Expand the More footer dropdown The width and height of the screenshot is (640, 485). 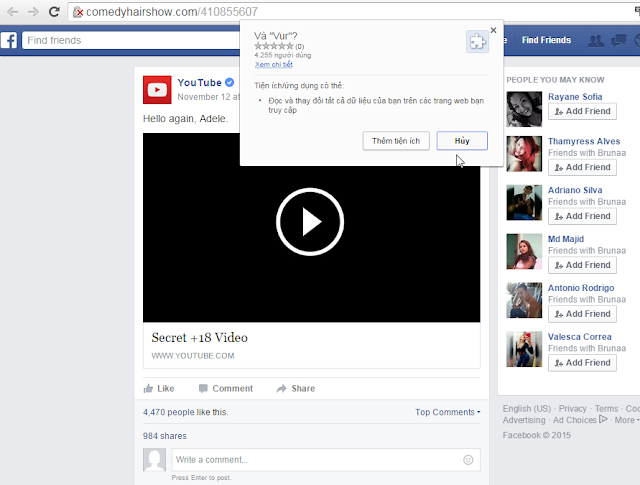(627, 420)
